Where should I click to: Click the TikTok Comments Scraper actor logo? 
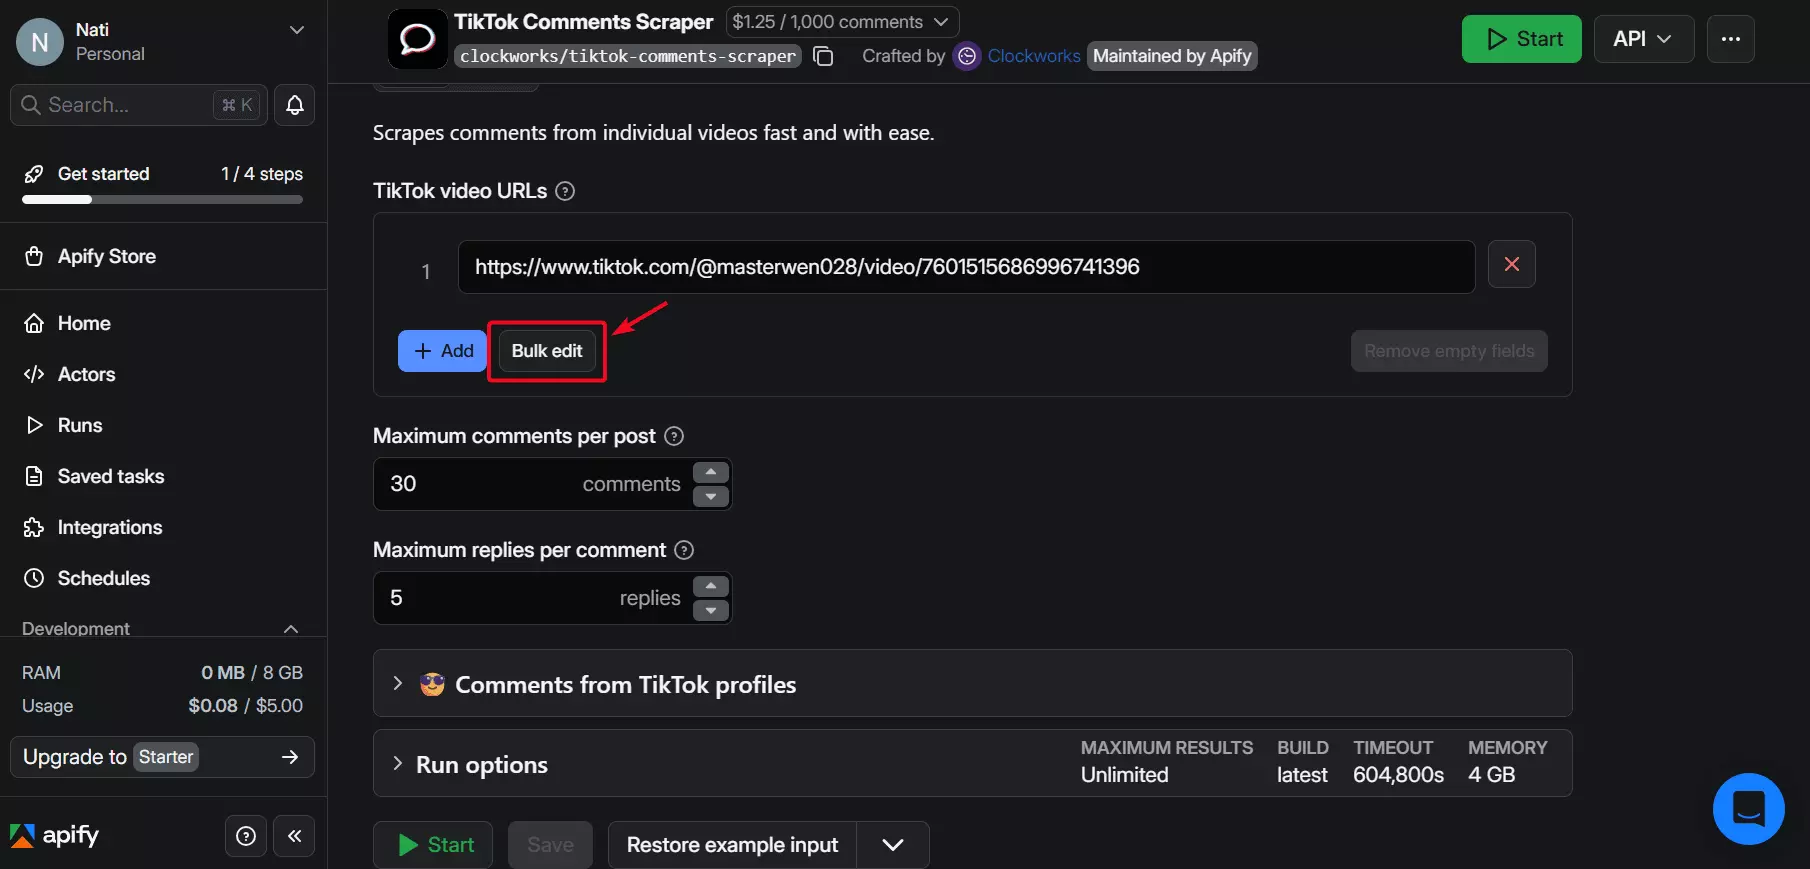(x=417, y=39)
